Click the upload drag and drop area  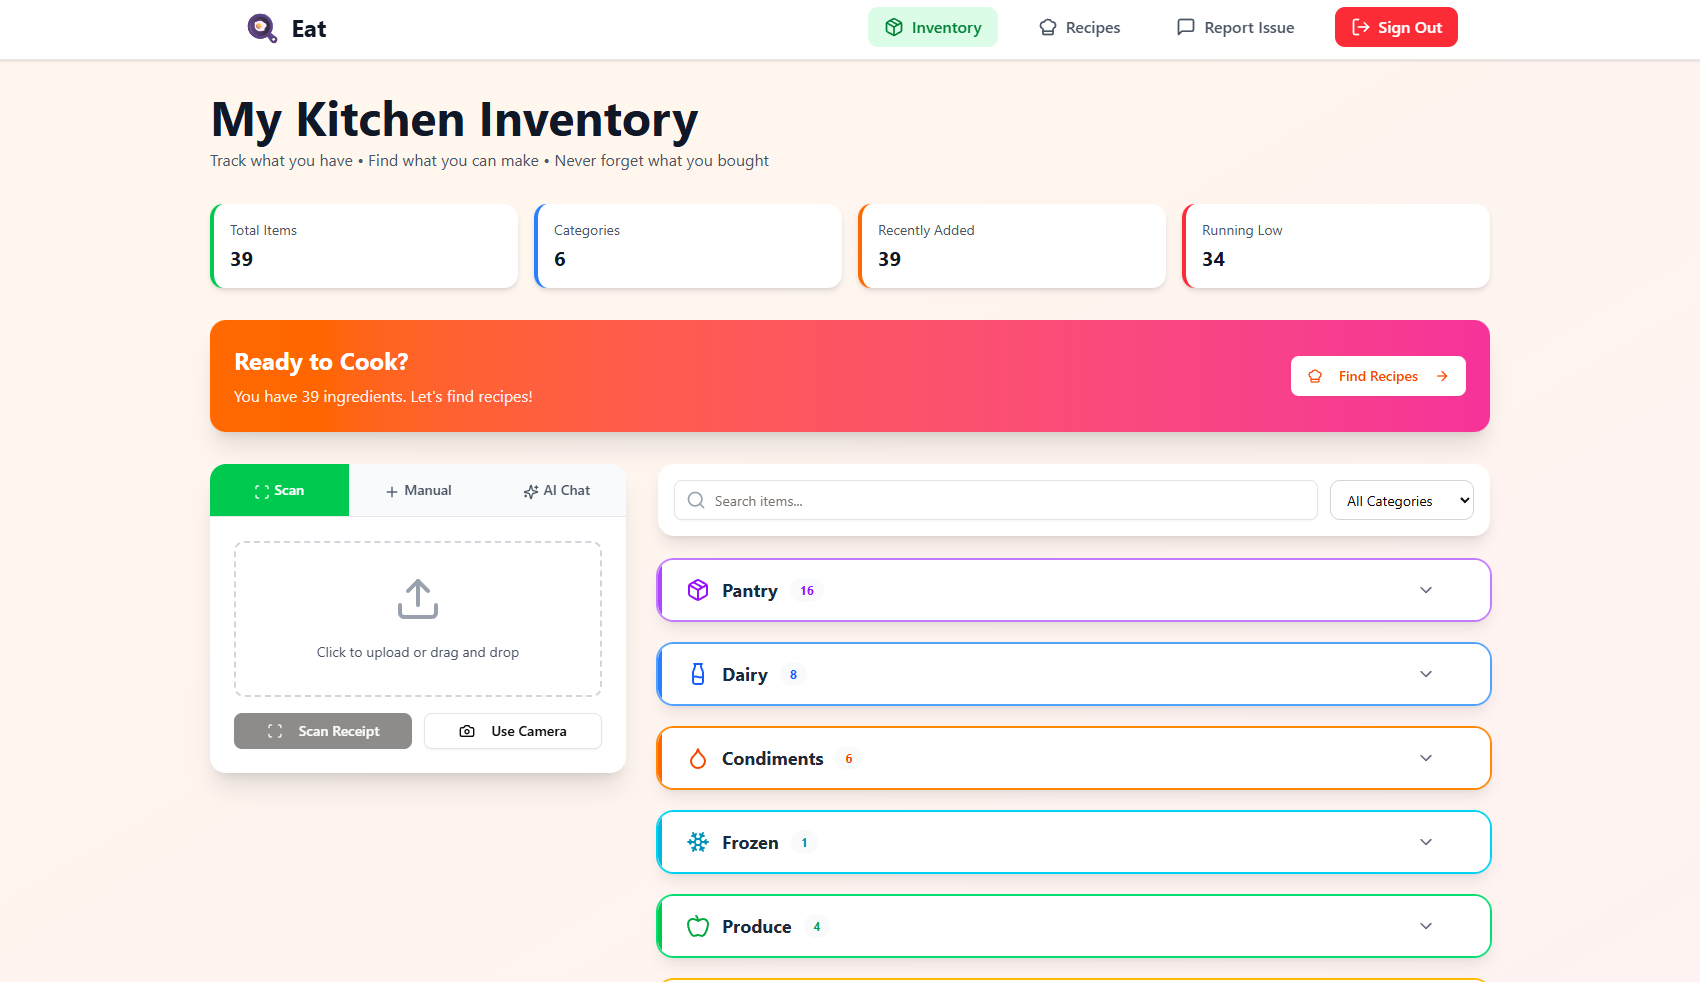pos(417,618)
